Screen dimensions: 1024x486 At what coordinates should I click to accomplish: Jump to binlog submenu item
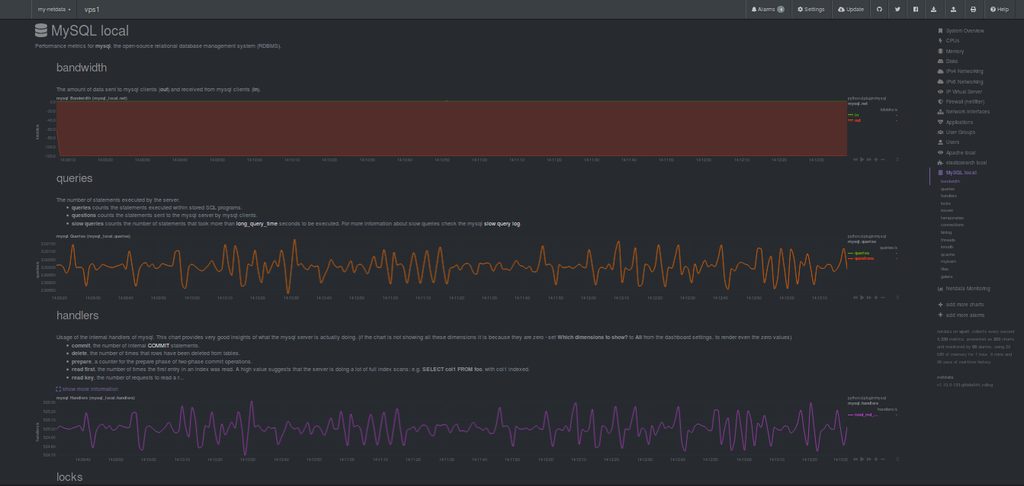point(946,233)
